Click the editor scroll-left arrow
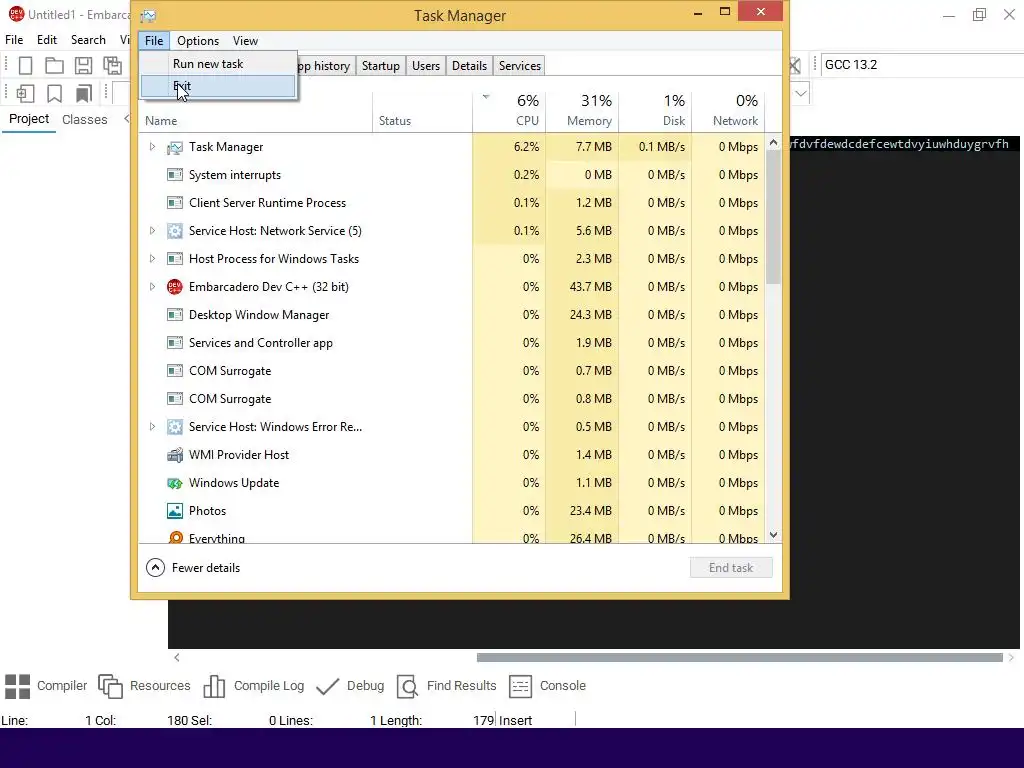The height and width of the screenshot is (768, 1024). pyautogui.click(x=177, y=658)
